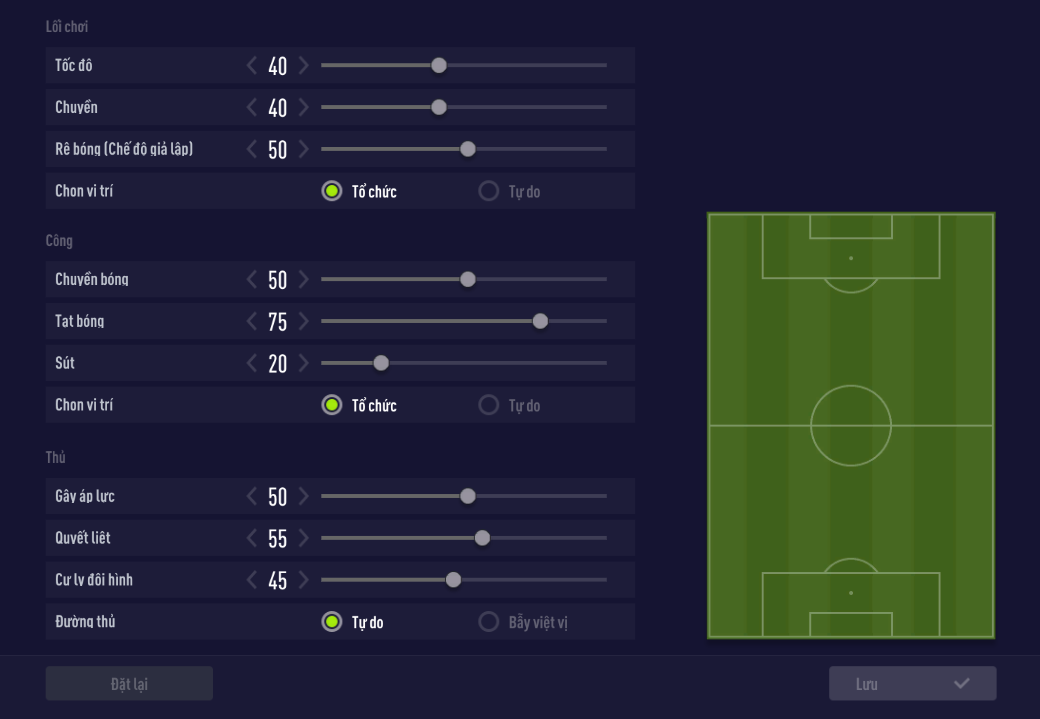This screenshot has height=719, width=1040.
Task: Select Tự do under Lối chơi positioning
Action: 489,191
